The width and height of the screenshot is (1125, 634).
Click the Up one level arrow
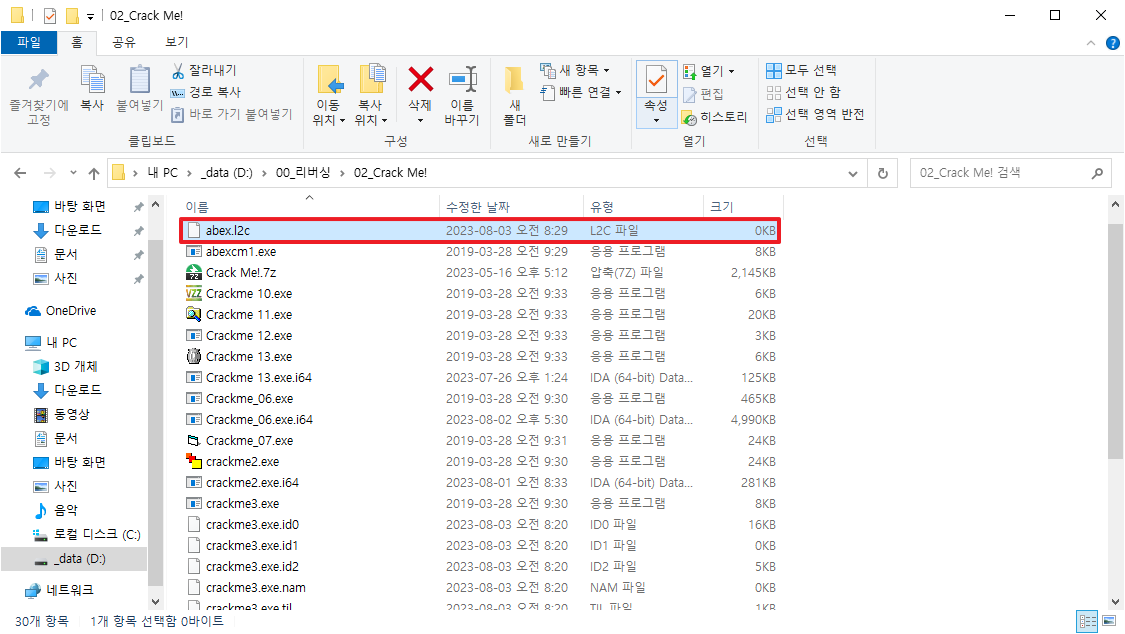[94, 173]
